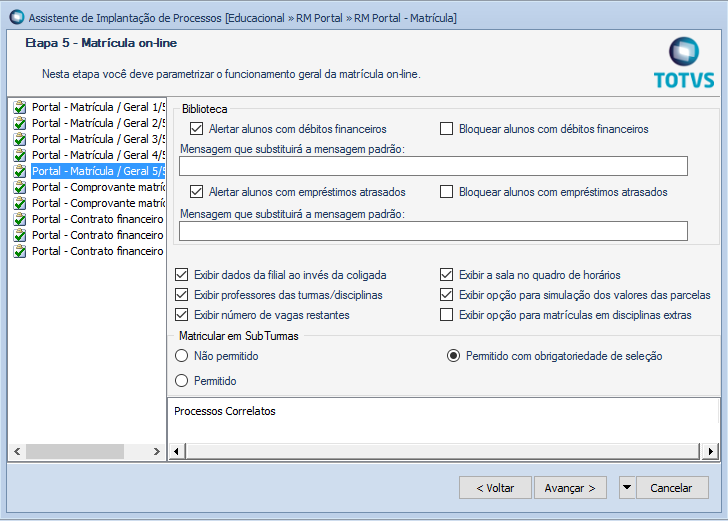This screenshot has height=521, width=728.
Task: Toggle Exibir opção para simulação dos valores das parcelas
Action: point(446,295)
